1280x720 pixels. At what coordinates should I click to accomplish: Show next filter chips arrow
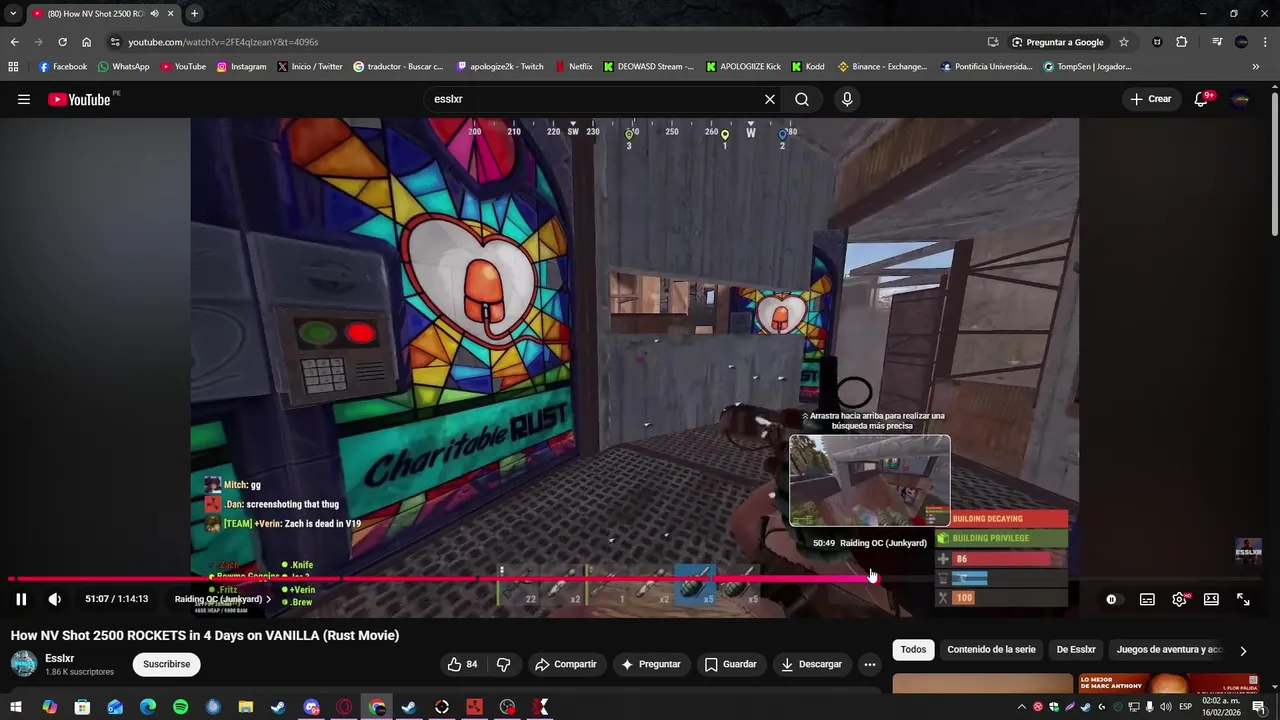[x=1243, y=650]
